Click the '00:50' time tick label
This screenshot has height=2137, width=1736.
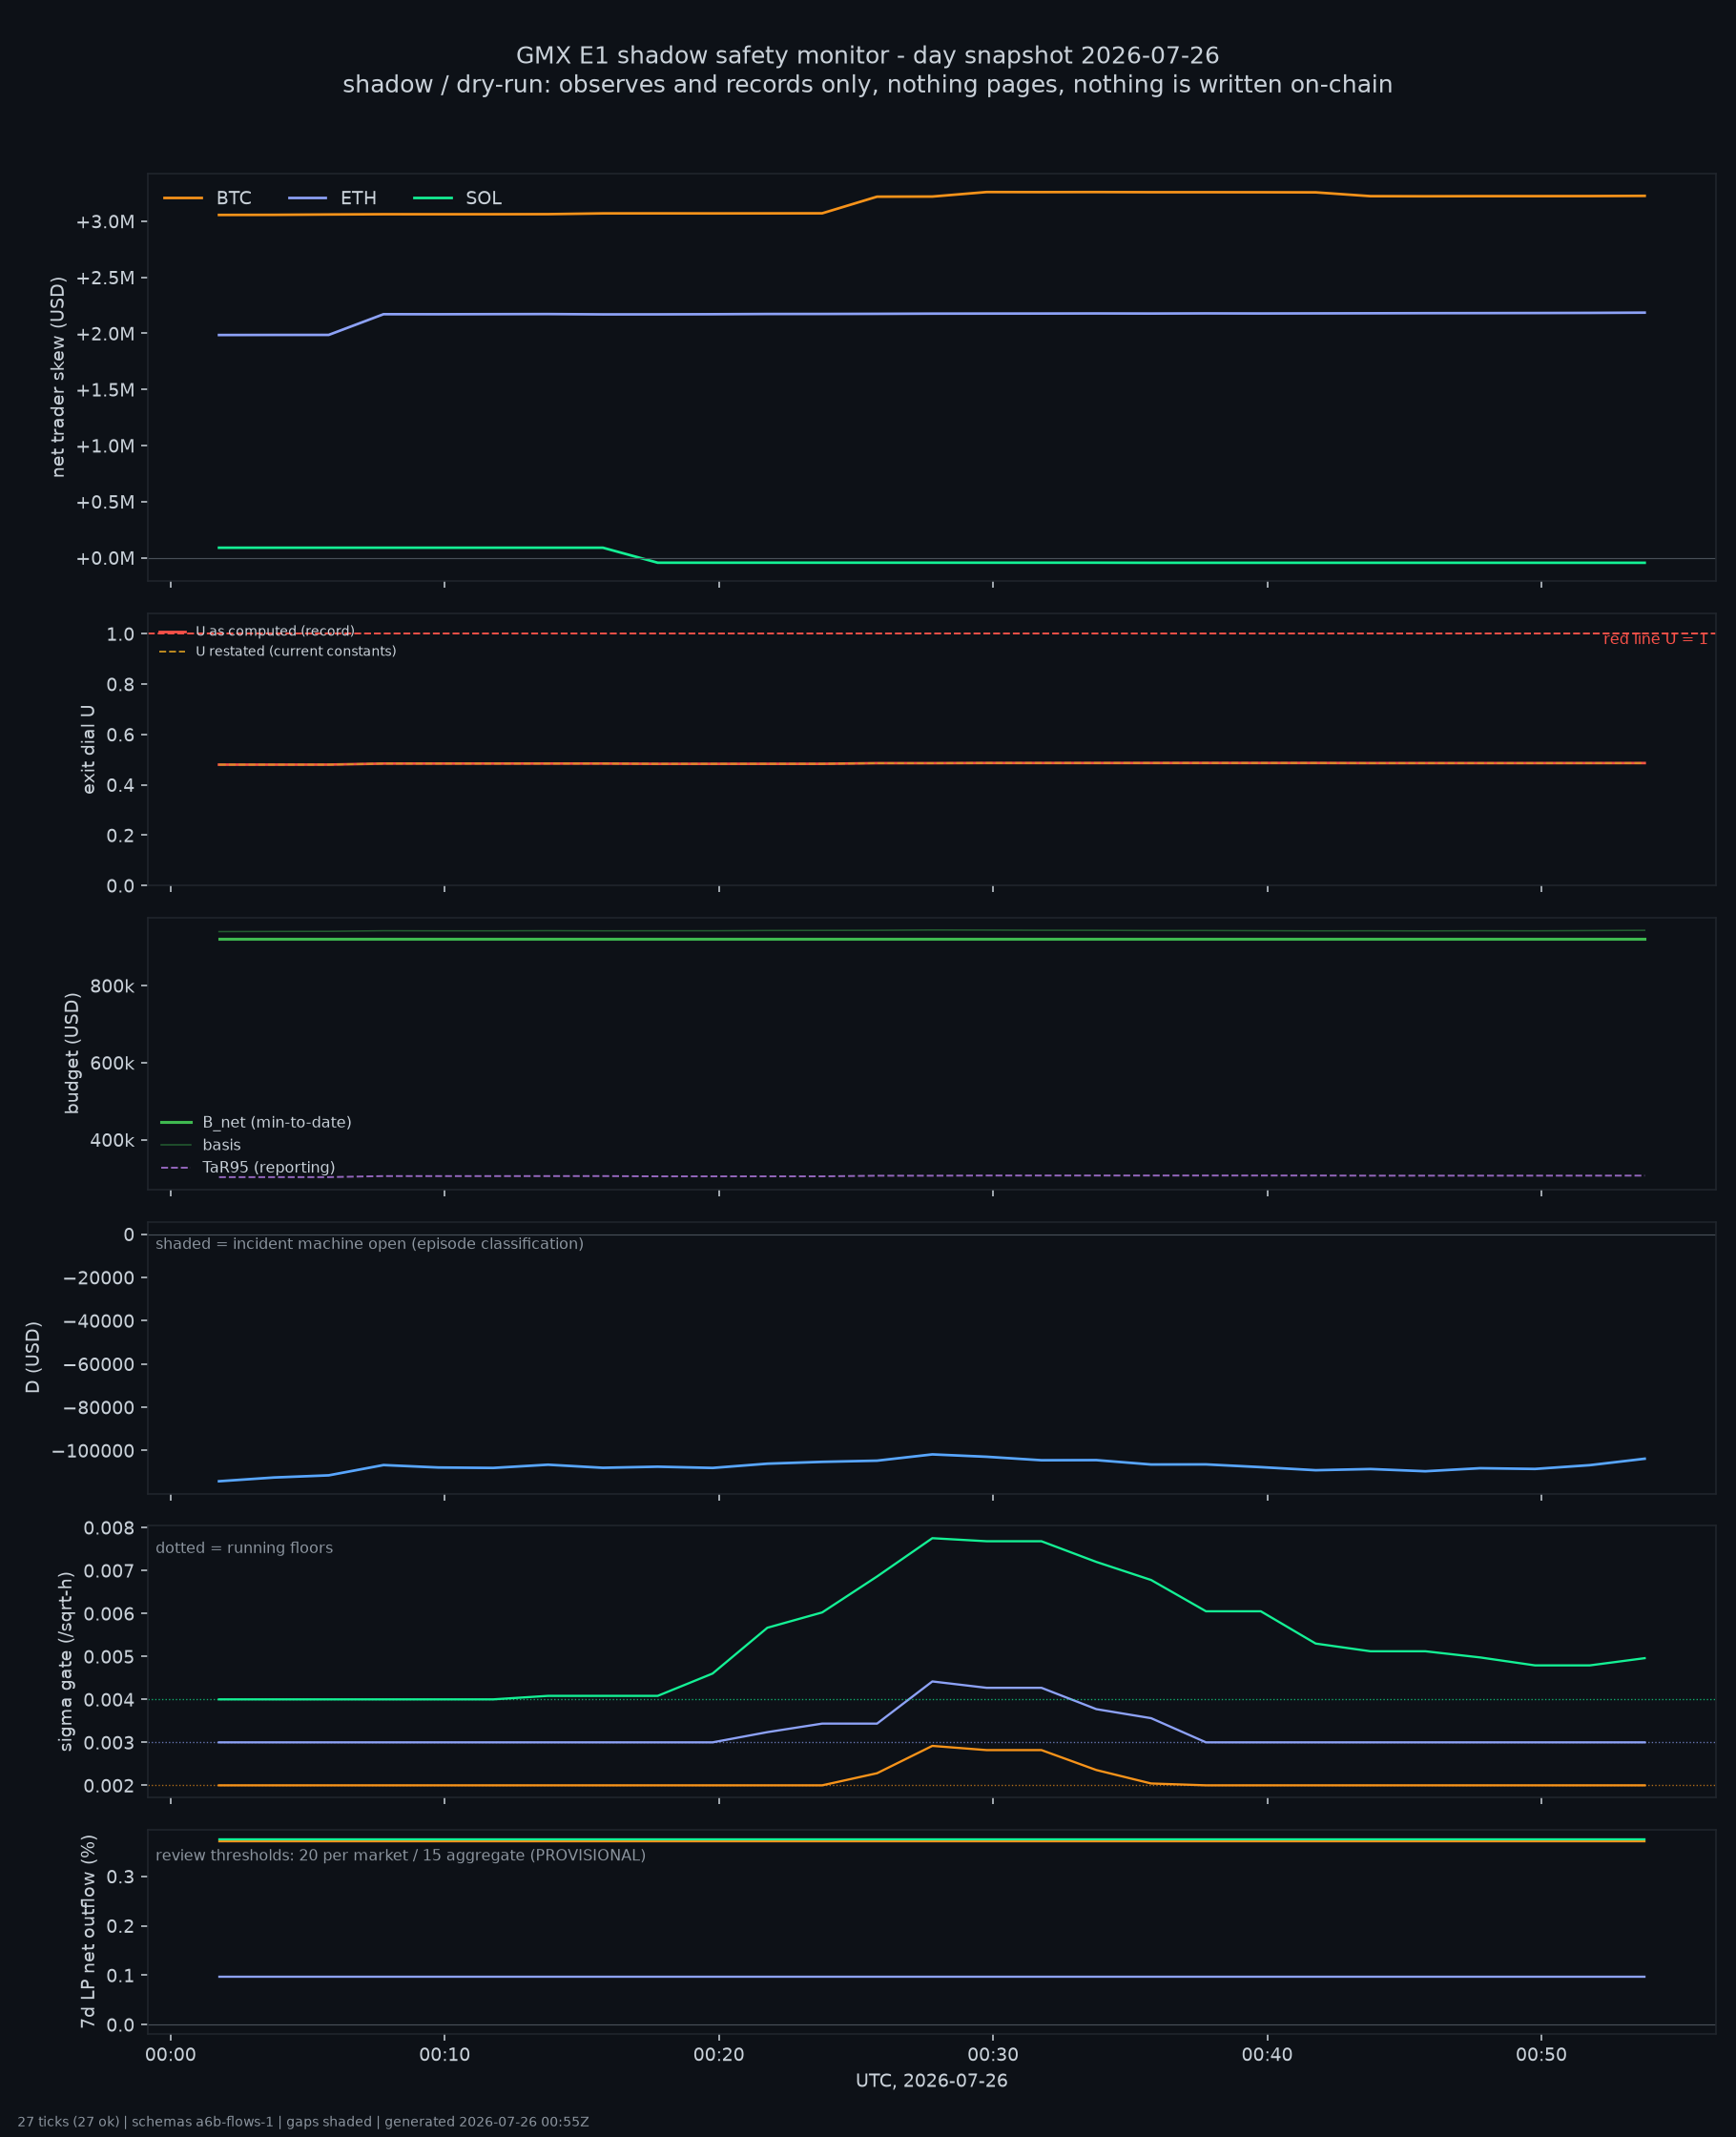pyautogui.click(x=1541, y=2054)
